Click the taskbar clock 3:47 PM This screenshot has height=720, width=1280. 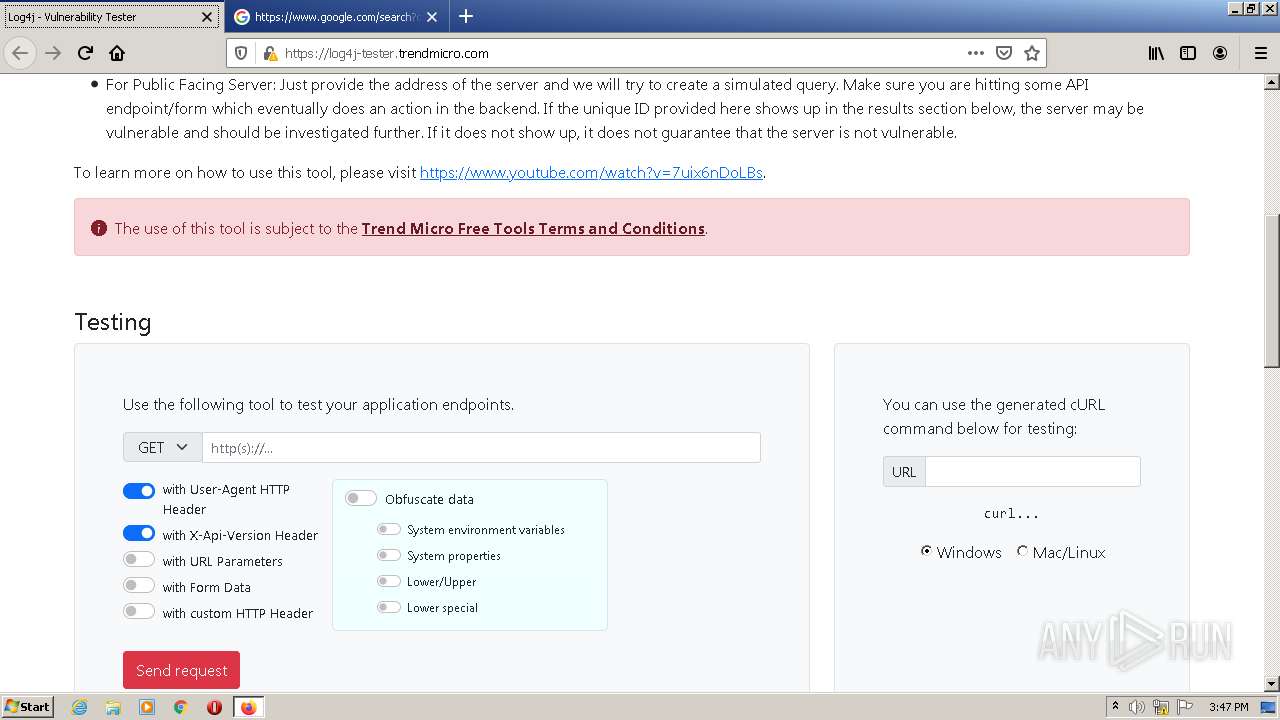(1228, 707)
